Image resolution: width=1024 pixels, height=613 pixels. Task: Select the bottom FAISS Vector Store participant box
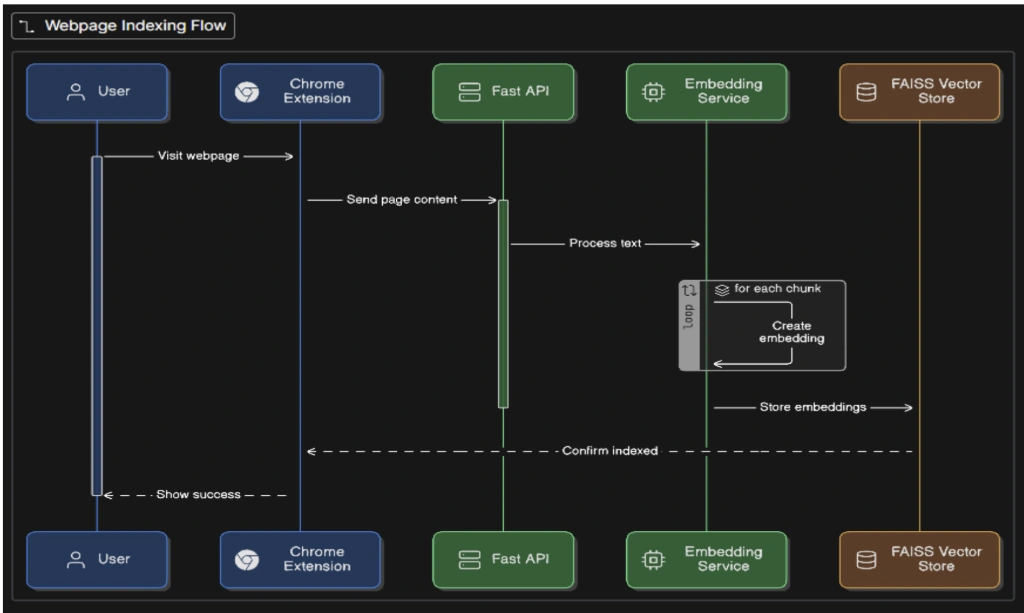pyautogui.click(x=920, y=559)
